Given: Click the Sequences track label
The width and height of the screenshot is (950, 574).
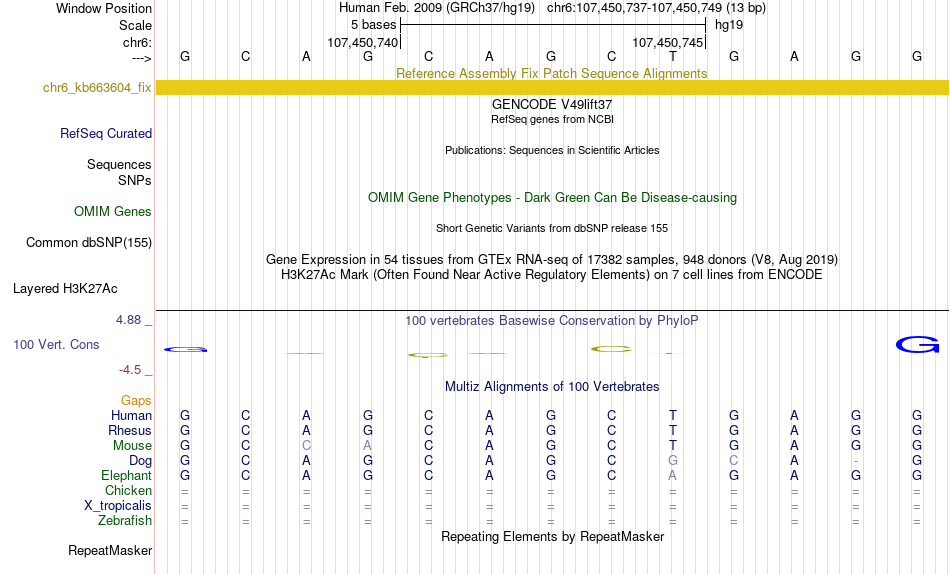Looking at the screenshot, I should click(119, 164).
